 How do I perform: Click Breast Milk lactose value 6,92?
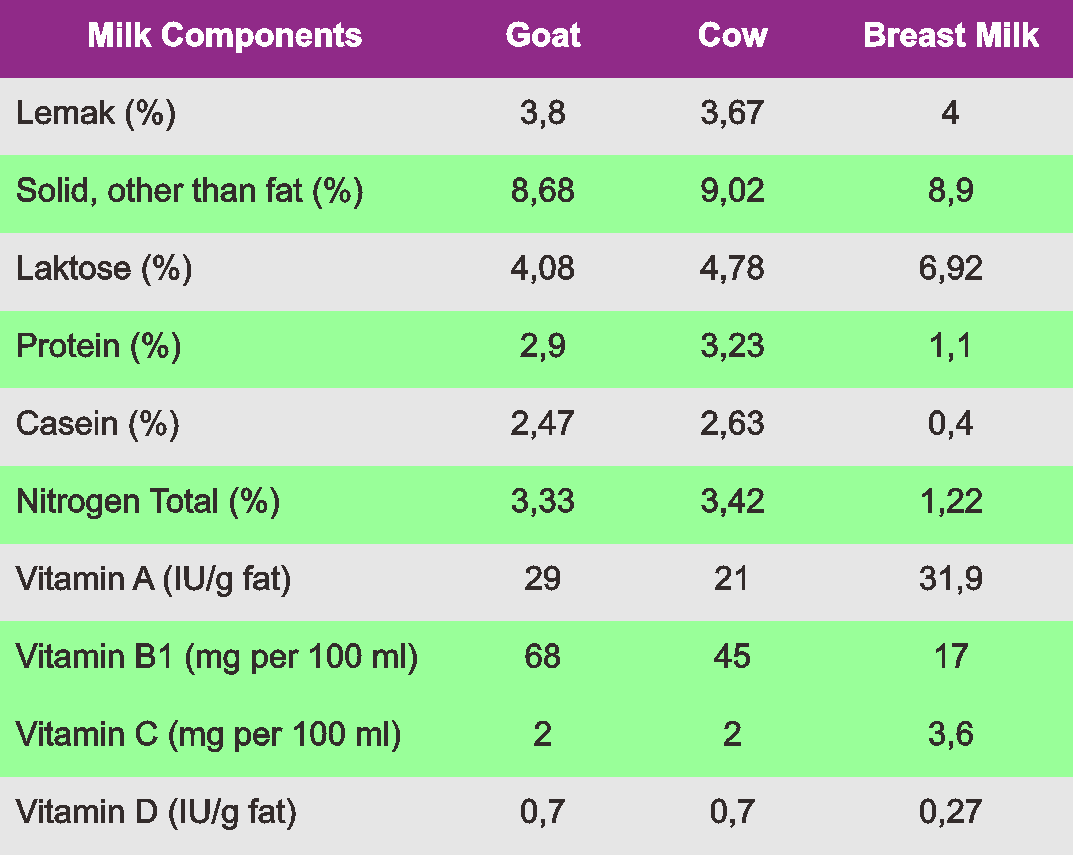point(950,268)
